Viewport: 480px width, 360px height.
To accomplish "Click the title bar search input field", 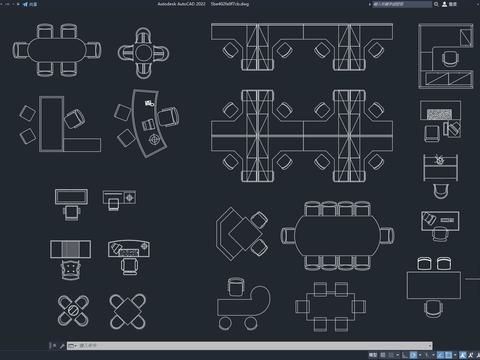I will click(402, 4).
